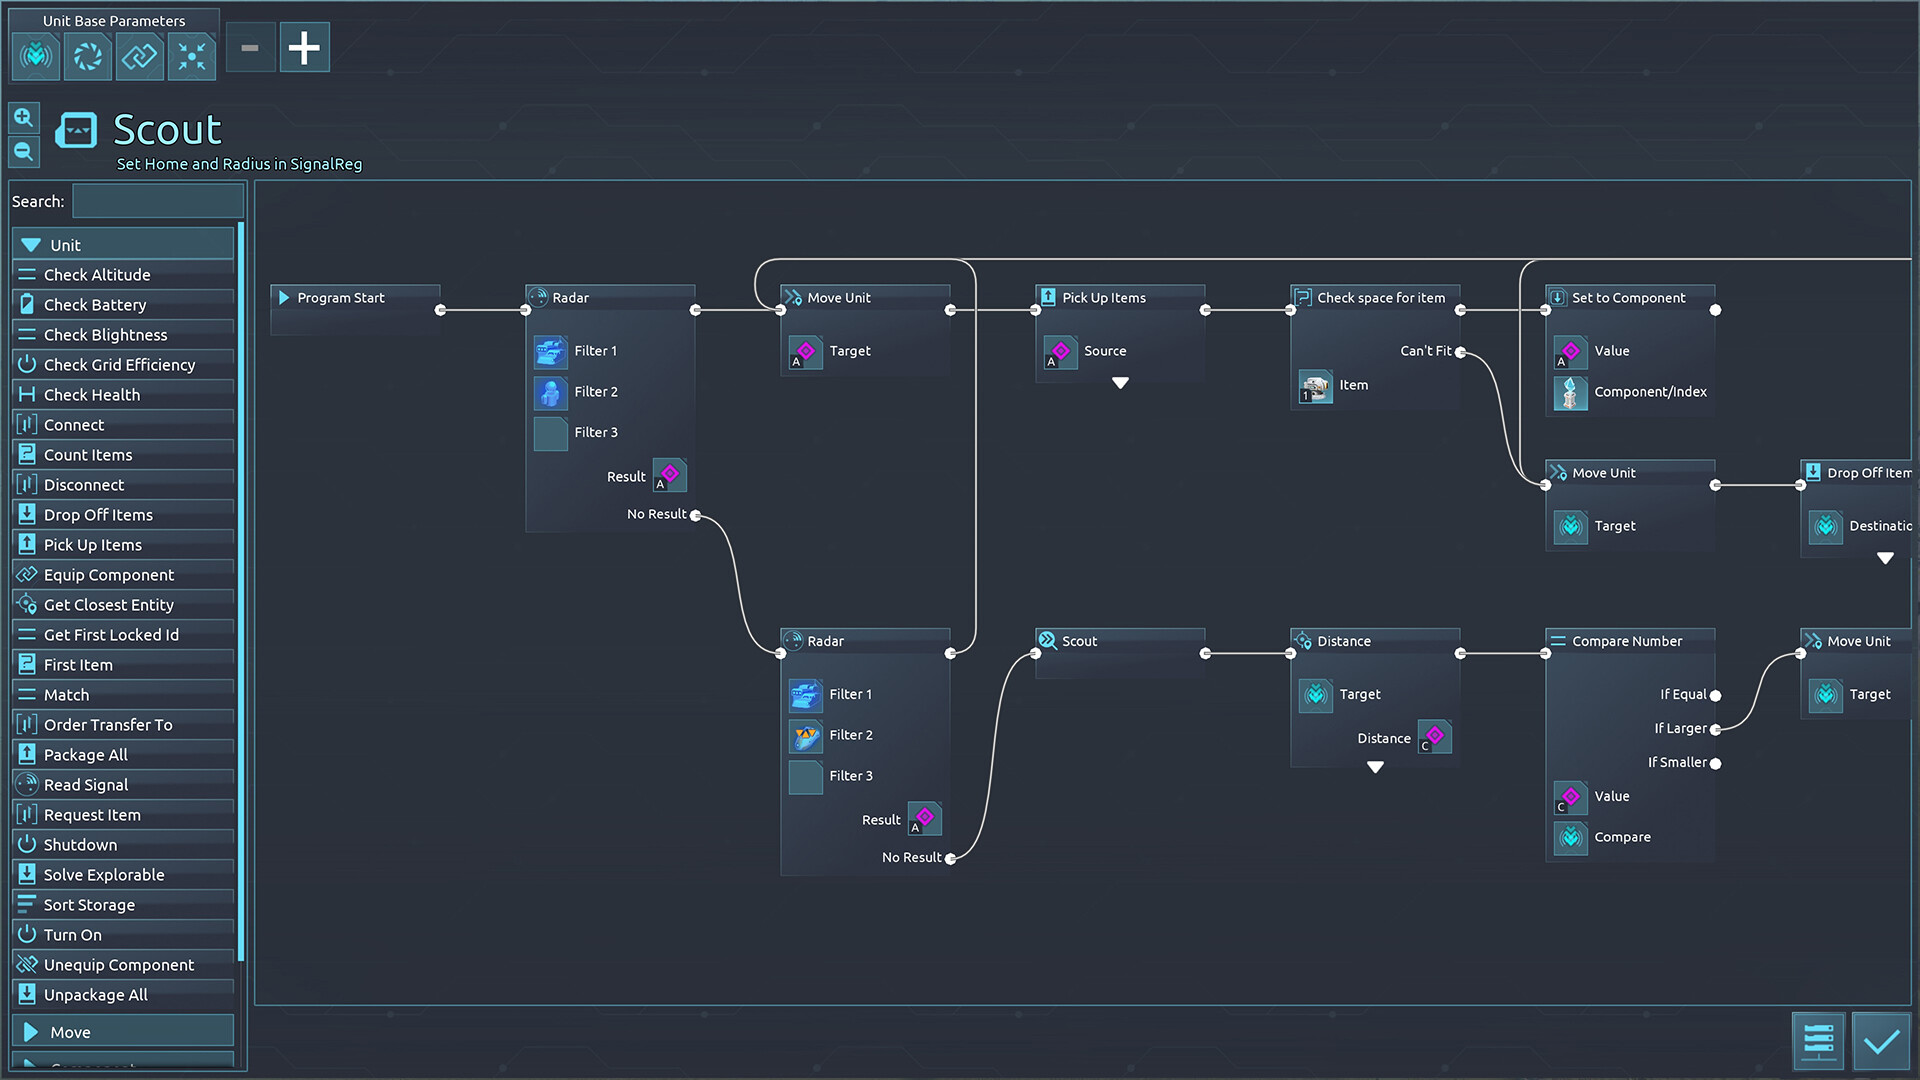
Task: Toggle Filter 1 in upper Radar node
Action: pos(550,351)
